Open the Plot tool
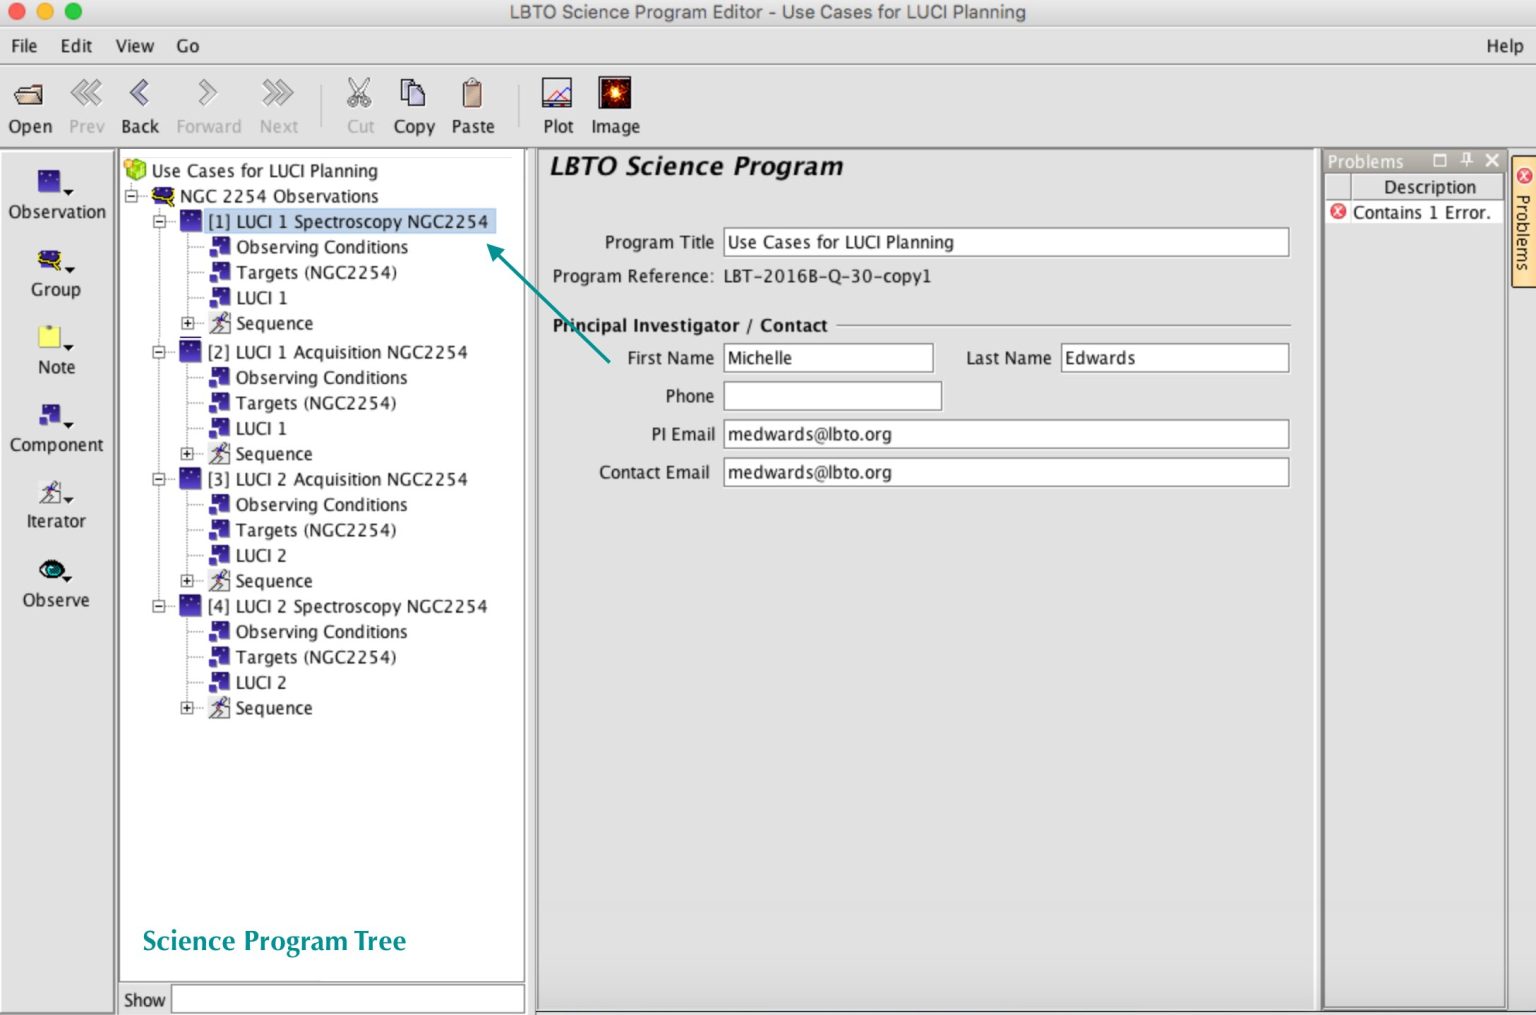 (557, 94)
